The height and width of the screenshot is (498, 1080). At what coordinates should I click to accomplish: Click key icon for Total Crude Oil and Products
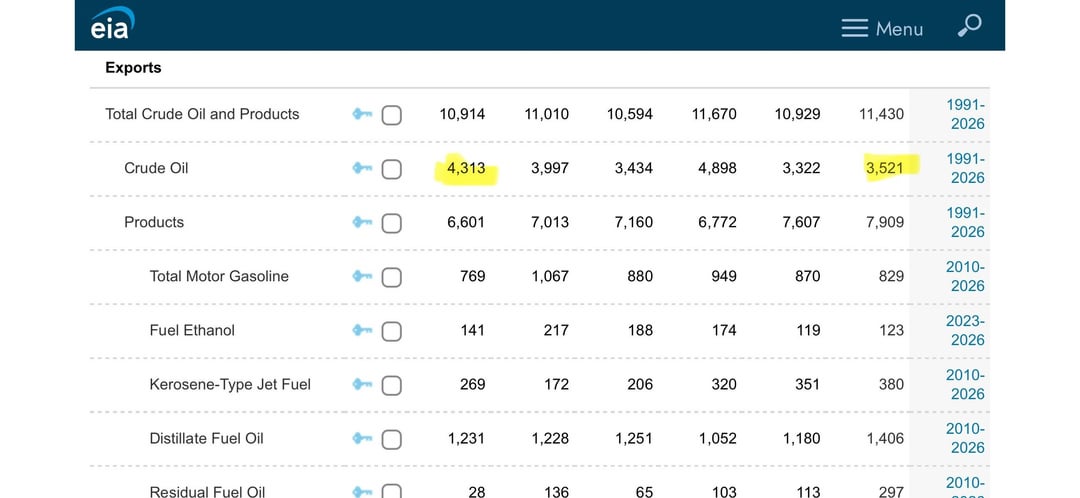point(362,114)
